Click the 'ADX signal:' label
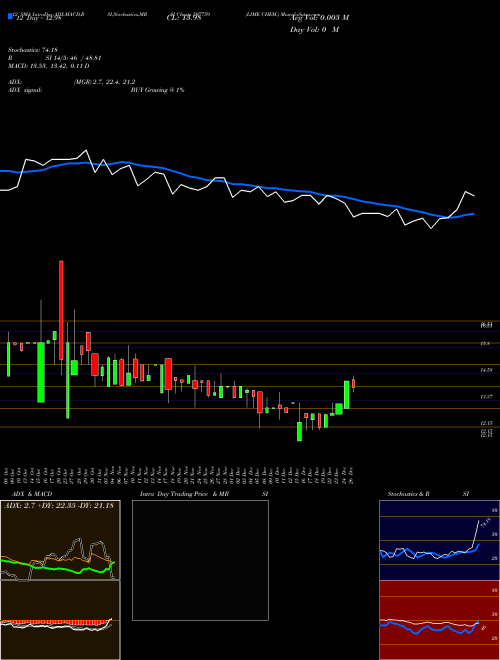 (x=25, y=90)
